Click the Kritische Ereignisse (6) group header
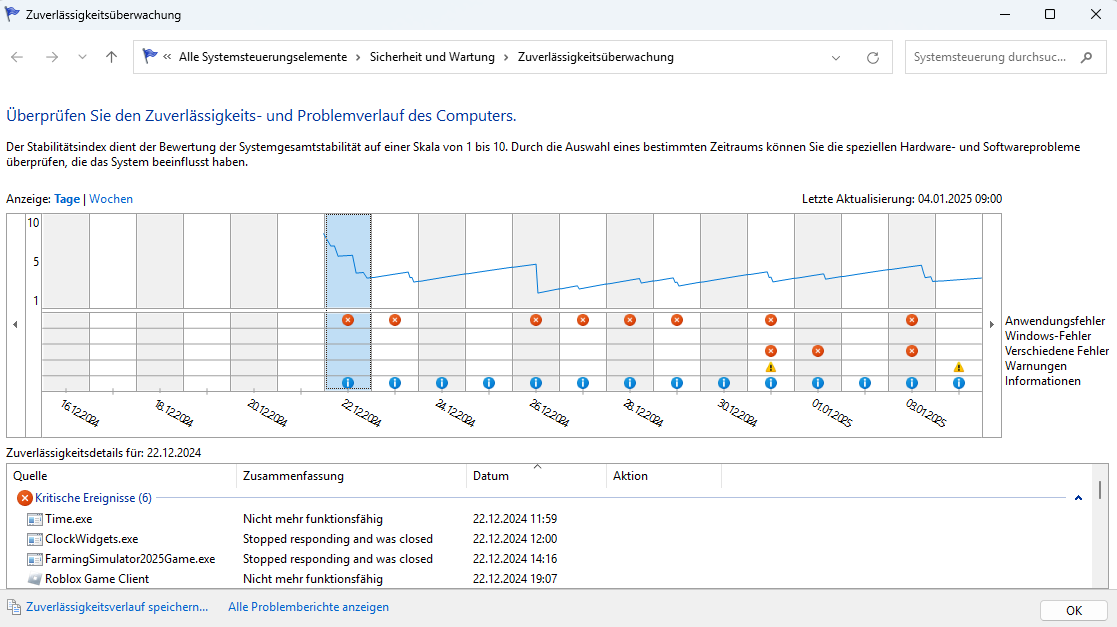The width and height of the screenshot is (1117, 627). pyautogui.click(x=93, y=498)
